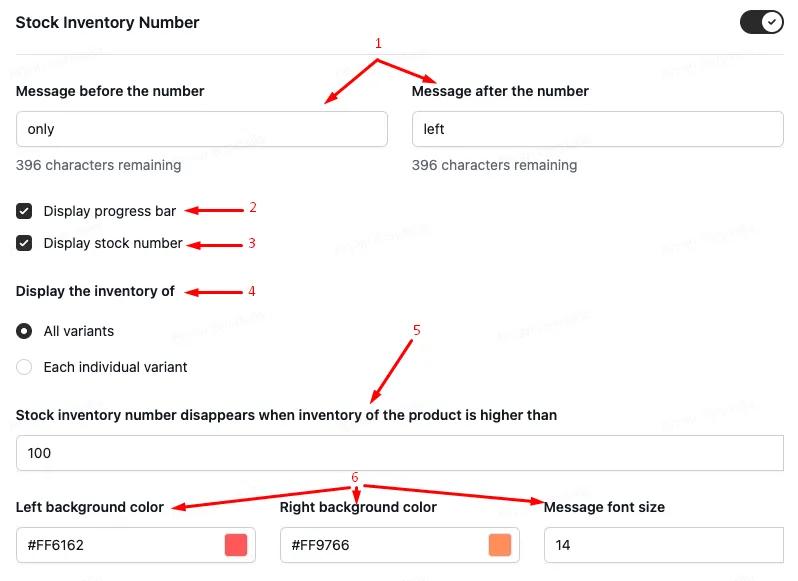Click the Message font size field
Viewport: 798px width, 581px height.
tap(664, 545)
